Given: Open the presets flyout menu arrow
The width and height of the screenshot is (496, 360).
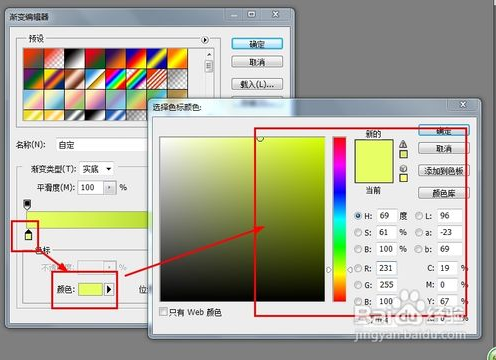Looking at the screenshot, I should (x=205, y=40).
